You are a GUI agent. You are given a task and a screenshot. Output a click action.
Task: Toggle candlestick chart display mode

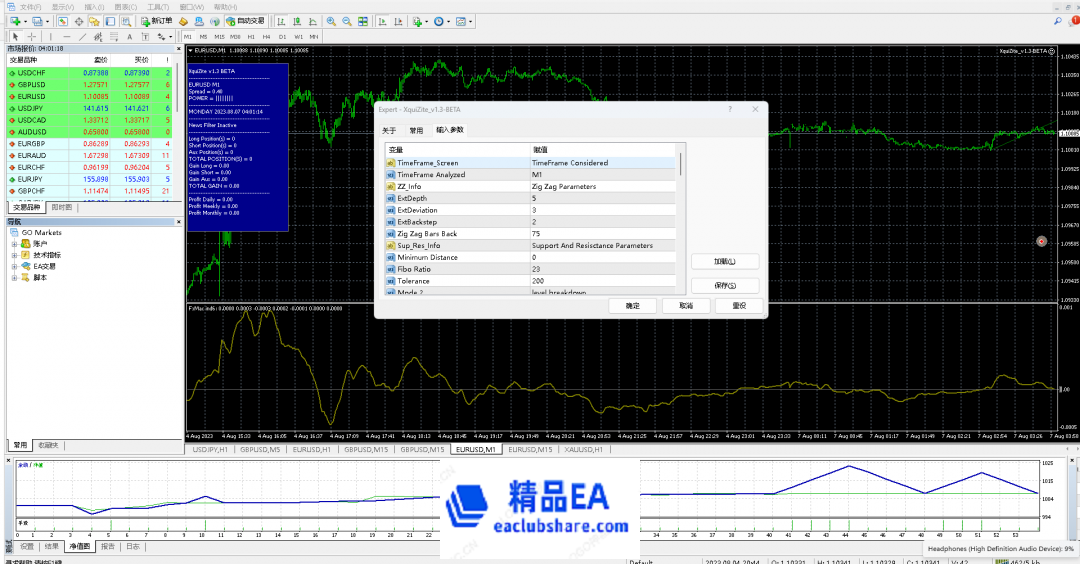tap(296, 21)
